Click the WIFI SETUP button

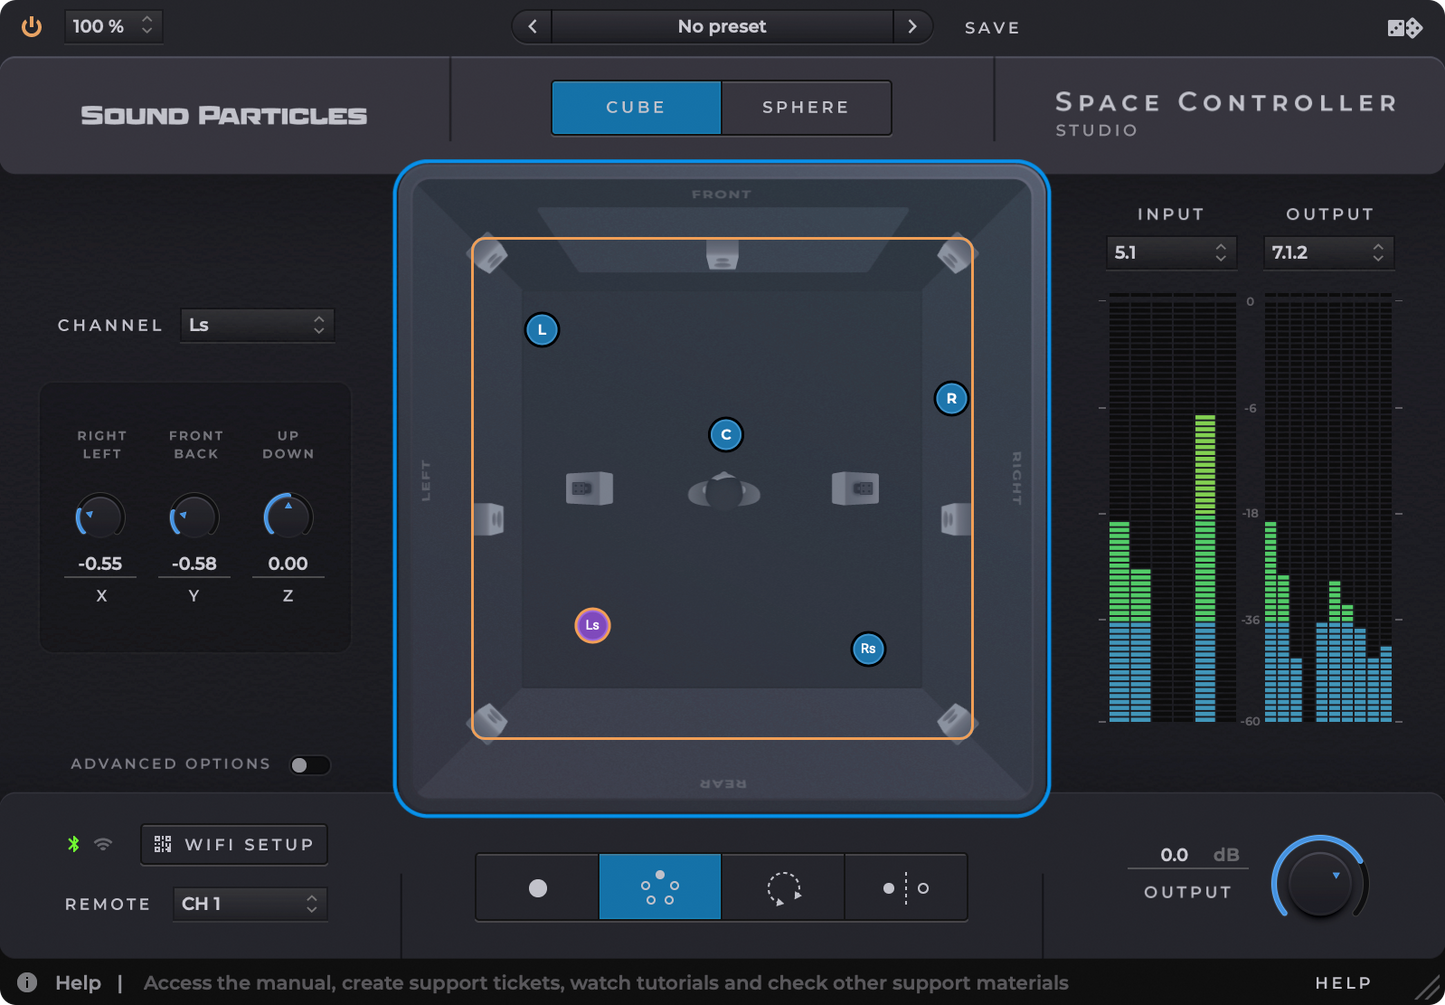[x=233, y=844]
